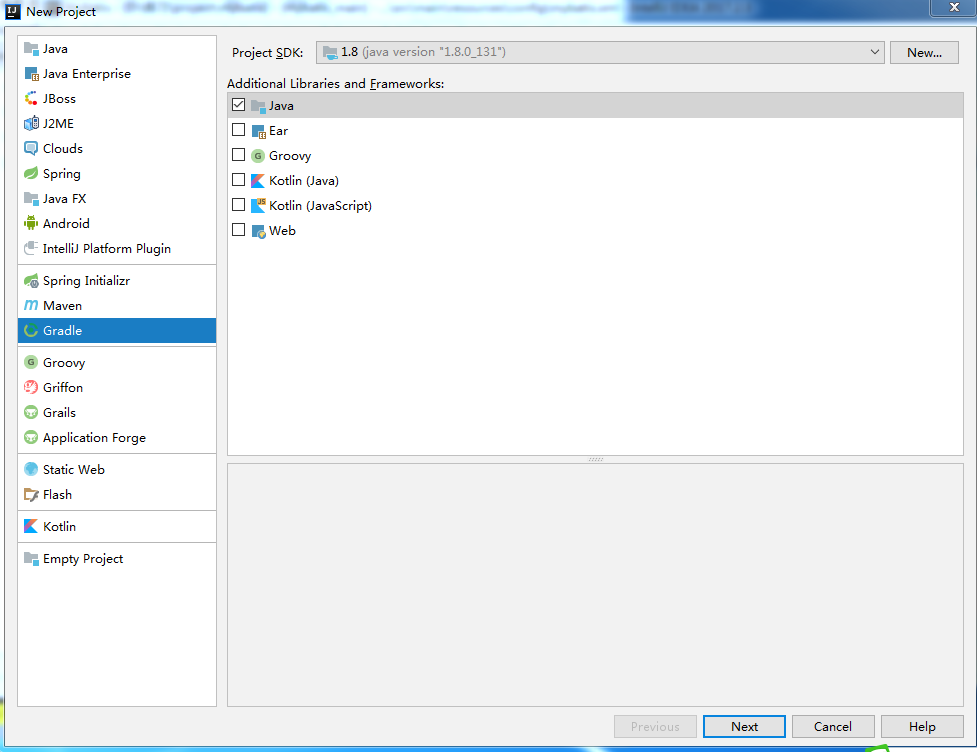Click the Application Forge icon
Viewport: 977px width, 752px height.
coord(31,437)
